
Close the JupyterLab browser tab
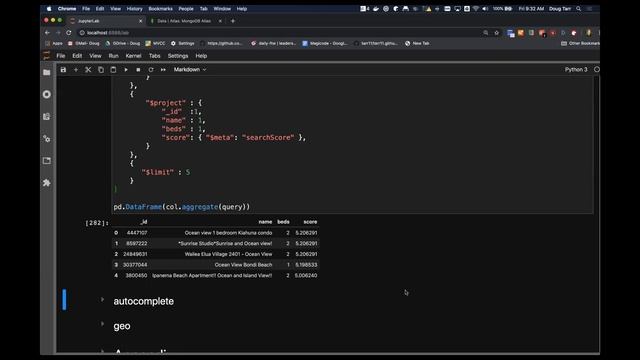point(141,21)
